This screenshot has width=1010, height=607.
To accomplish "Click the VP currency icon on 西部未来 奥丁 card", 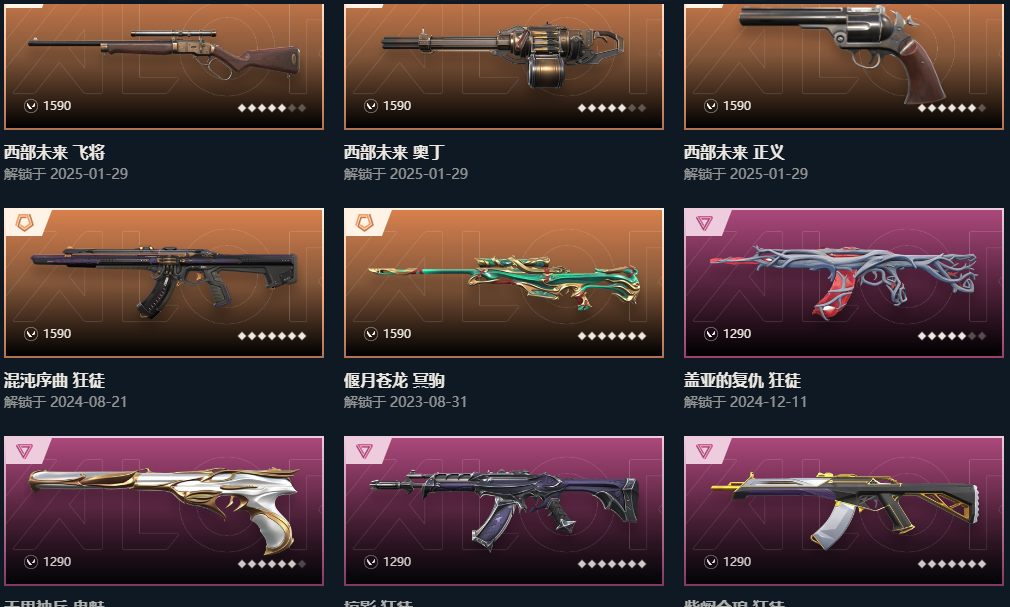I will tap(371, 106).
